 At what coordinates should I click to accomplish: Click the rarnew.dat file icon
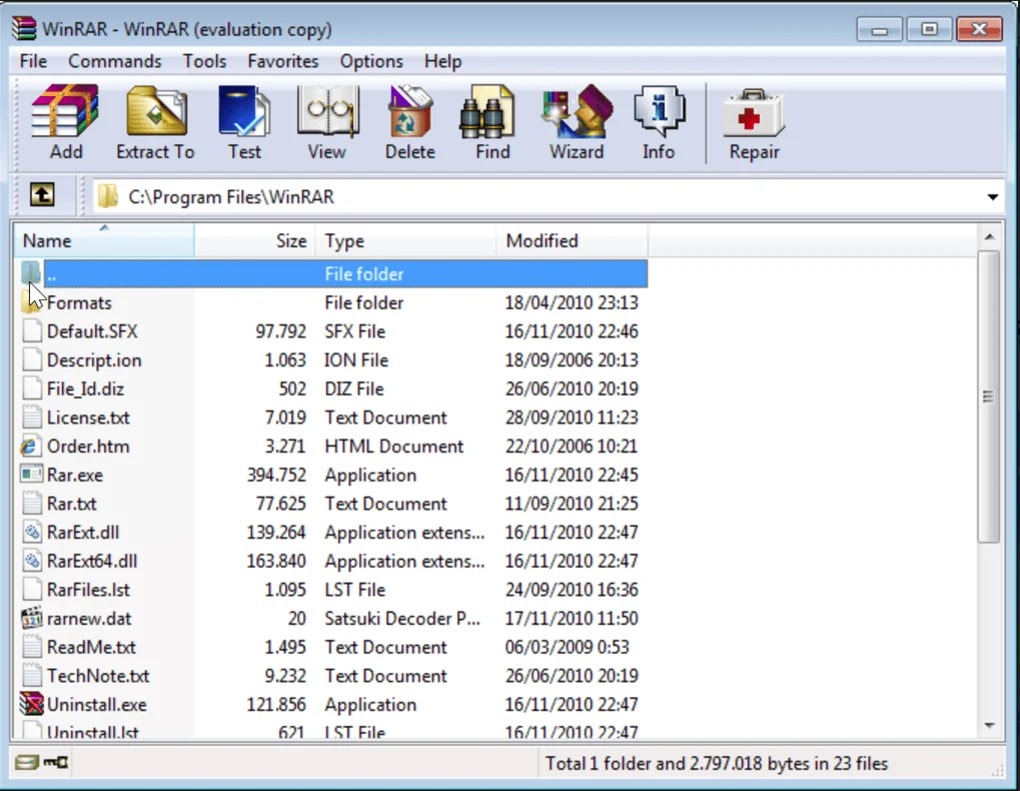pyautogui.click(x=31, y=618)
